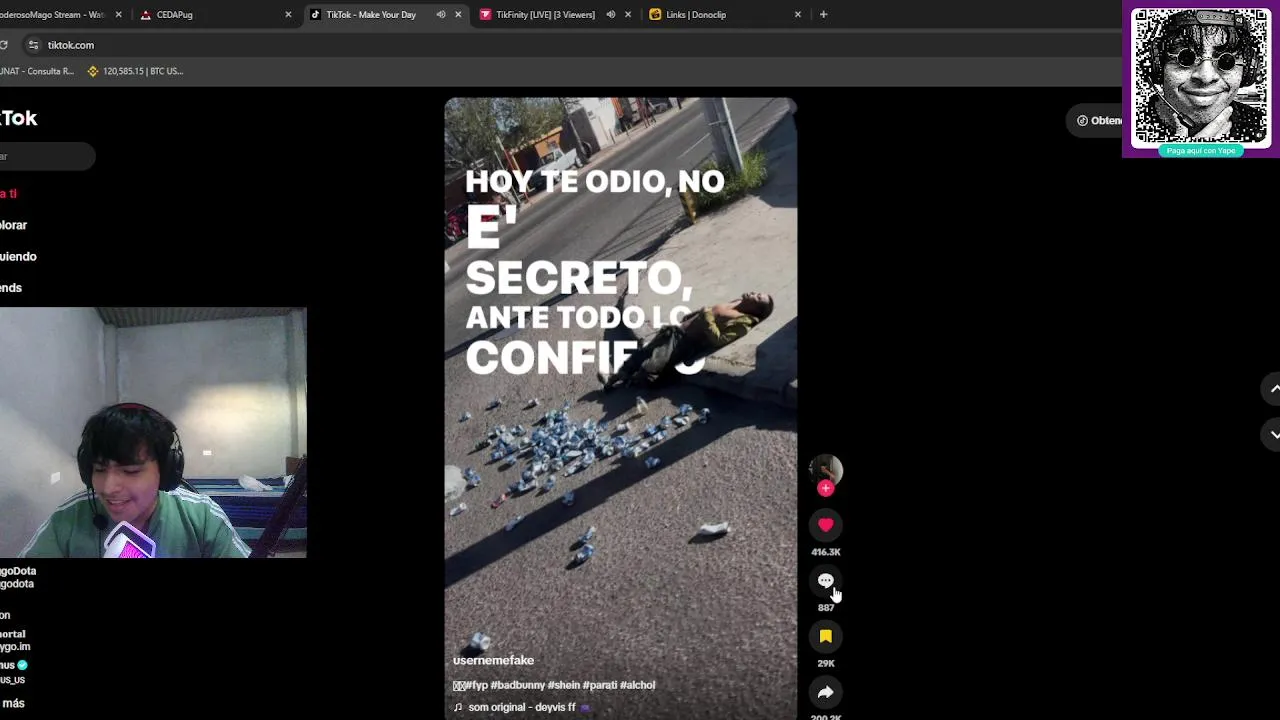Like the video with the heart icon
This screenshot has height=720, width=1280.
[825, 525]
